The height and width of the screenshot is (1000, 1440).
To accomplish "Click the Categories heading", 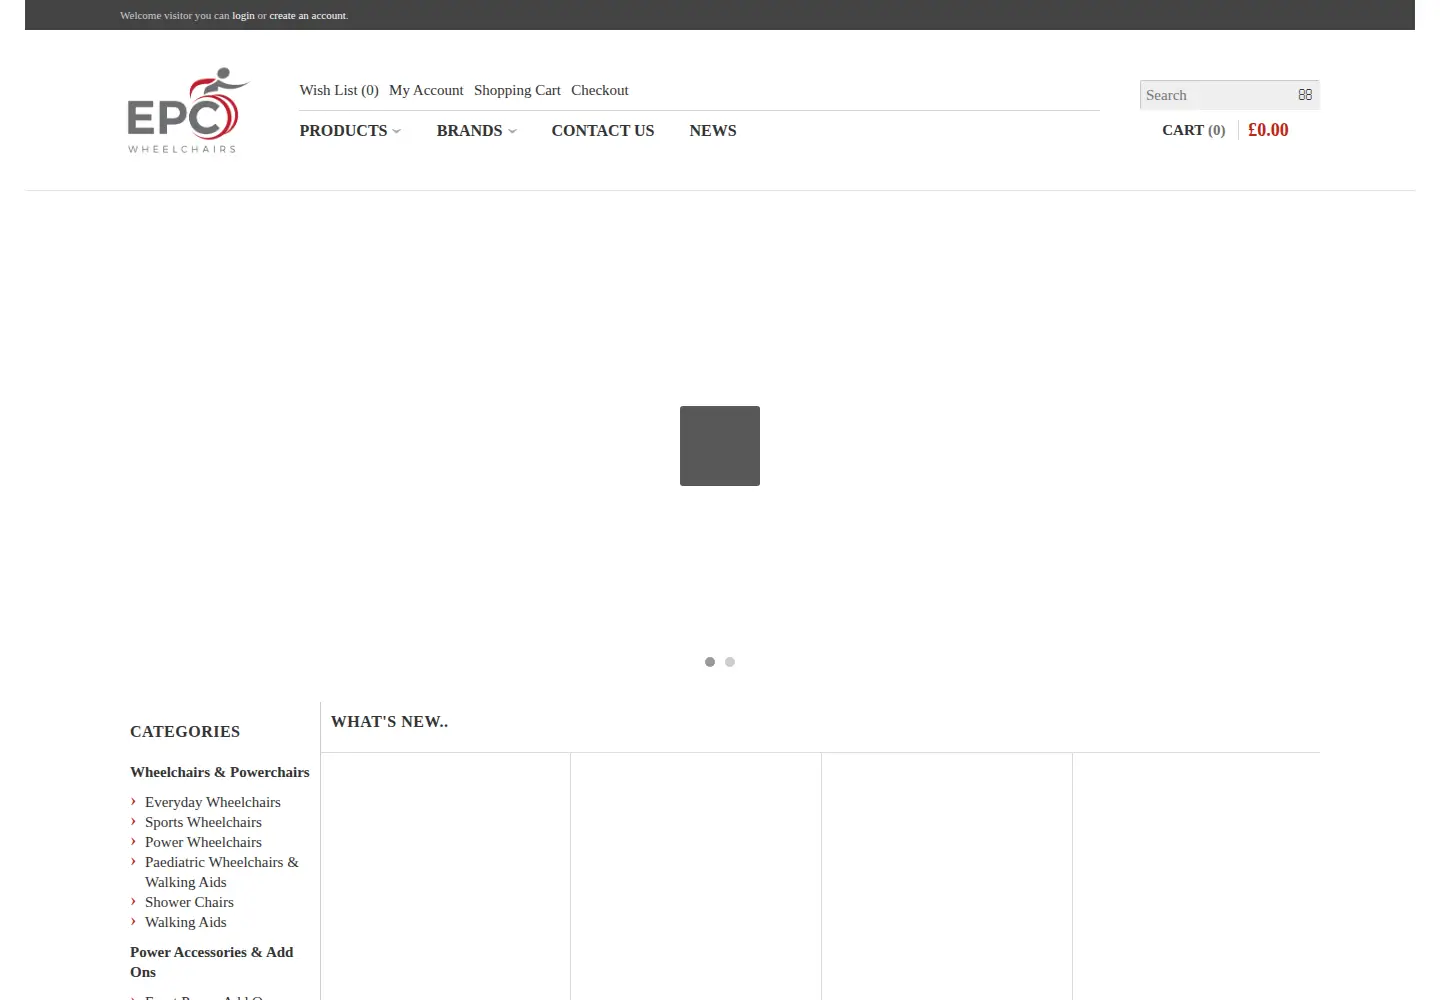I will pyautogui.click(x=185, y=732).
